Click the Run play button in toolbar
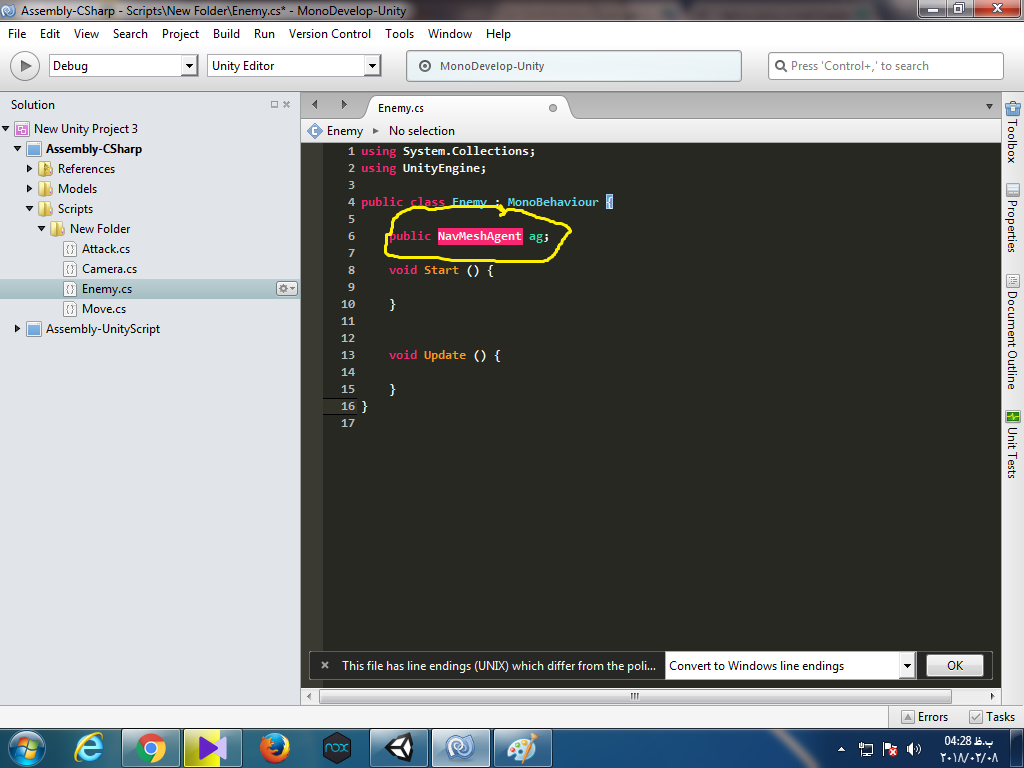Screen dimensions: 1024x768 tap(25, 66)
